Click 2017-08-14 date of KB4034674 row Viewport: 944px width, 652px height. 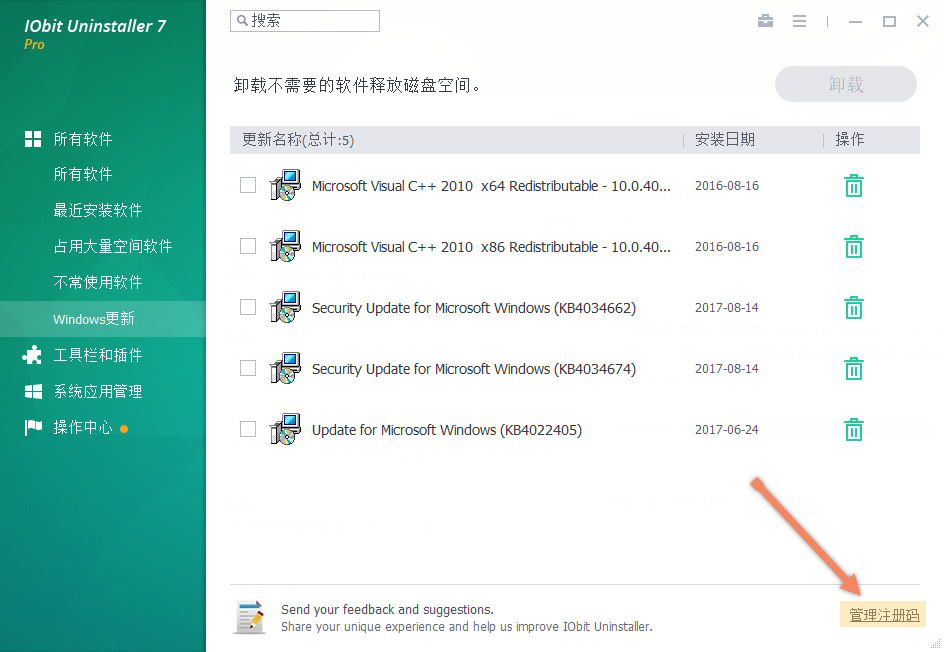(x=727, y=368)
